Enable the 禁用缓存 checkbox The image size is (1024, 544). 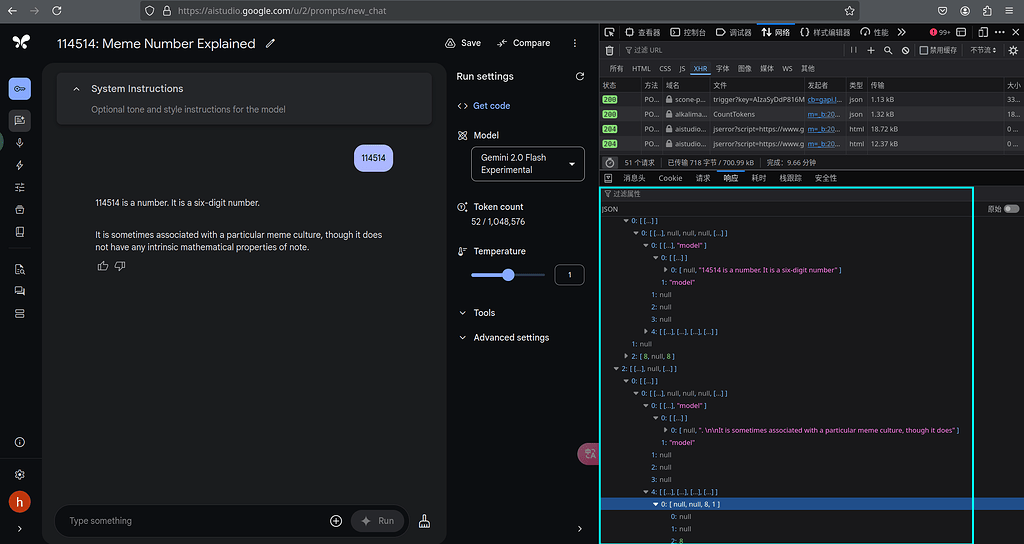point(923,50)
